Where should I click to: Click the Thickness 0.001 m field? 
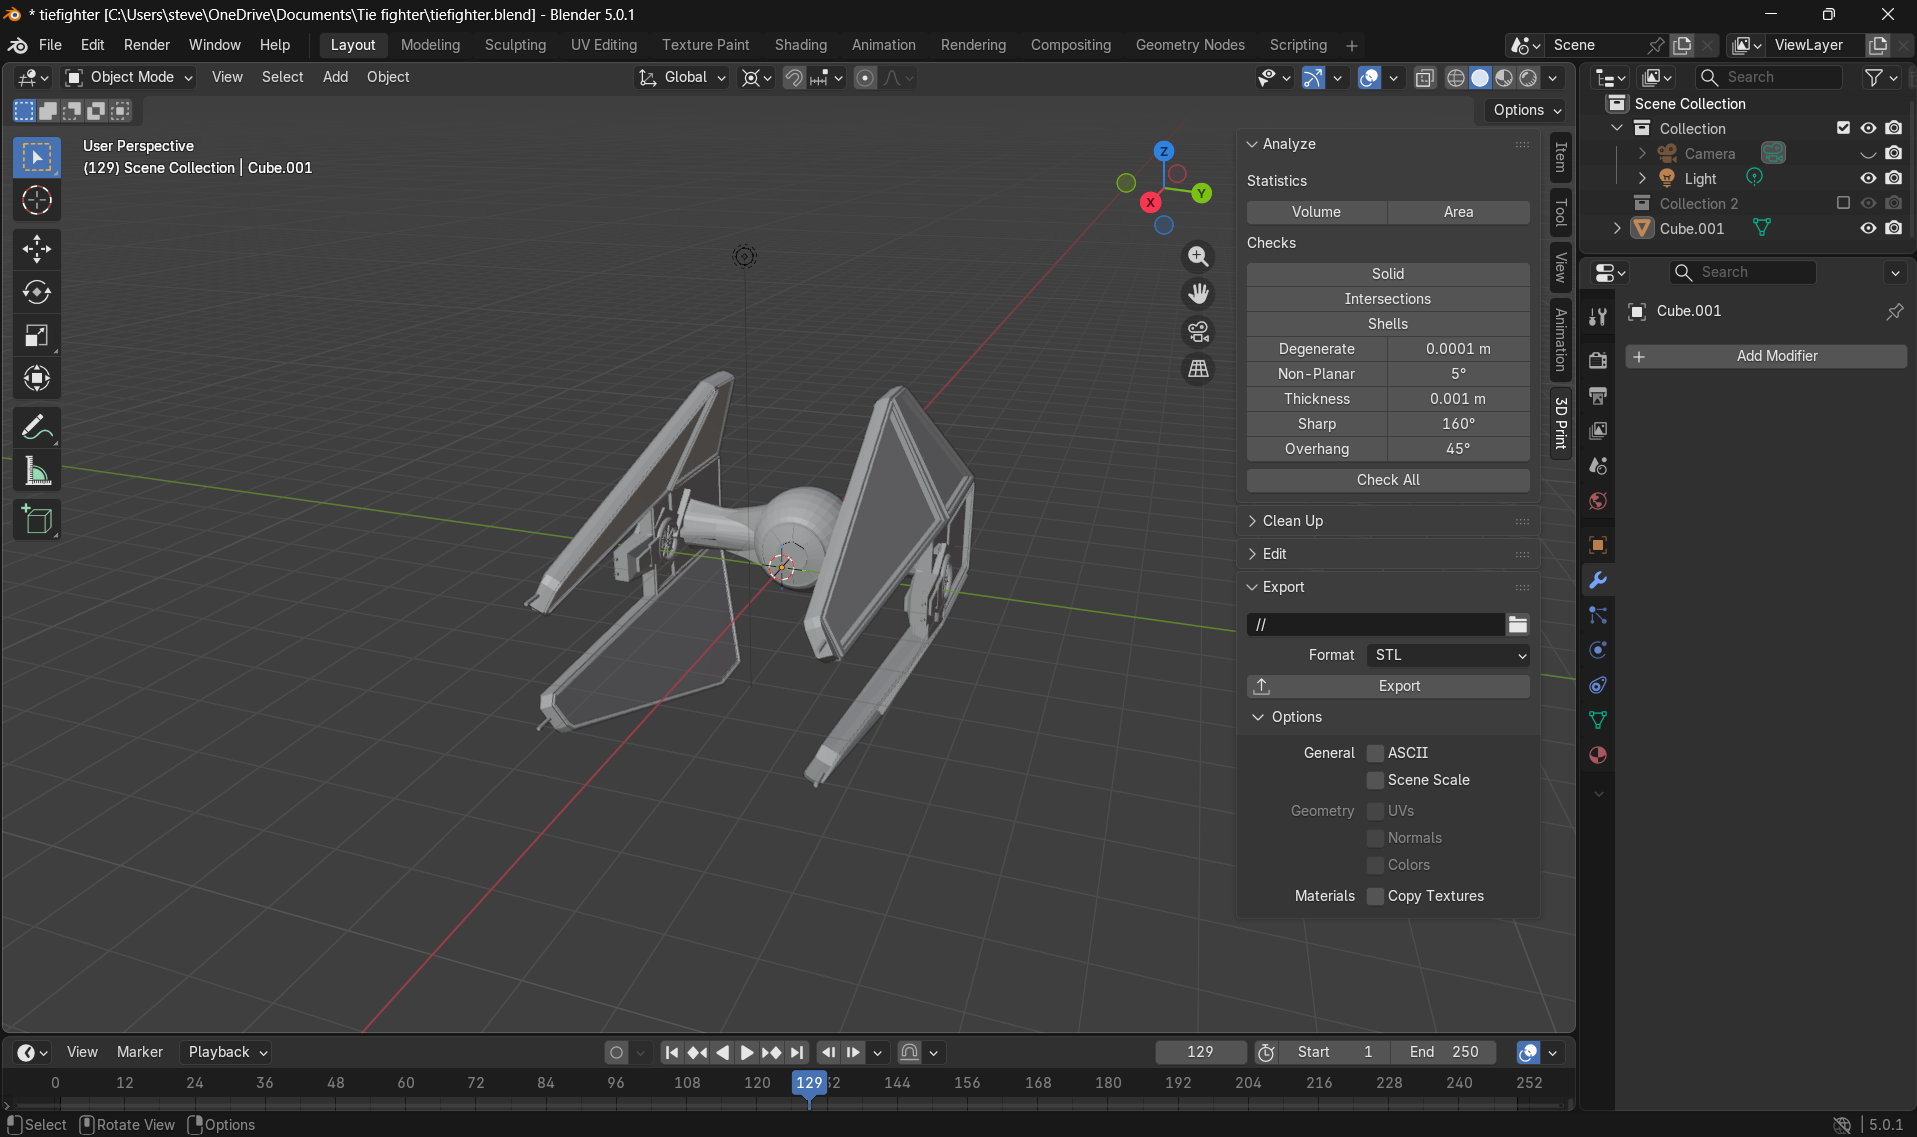pos(1458,399)
